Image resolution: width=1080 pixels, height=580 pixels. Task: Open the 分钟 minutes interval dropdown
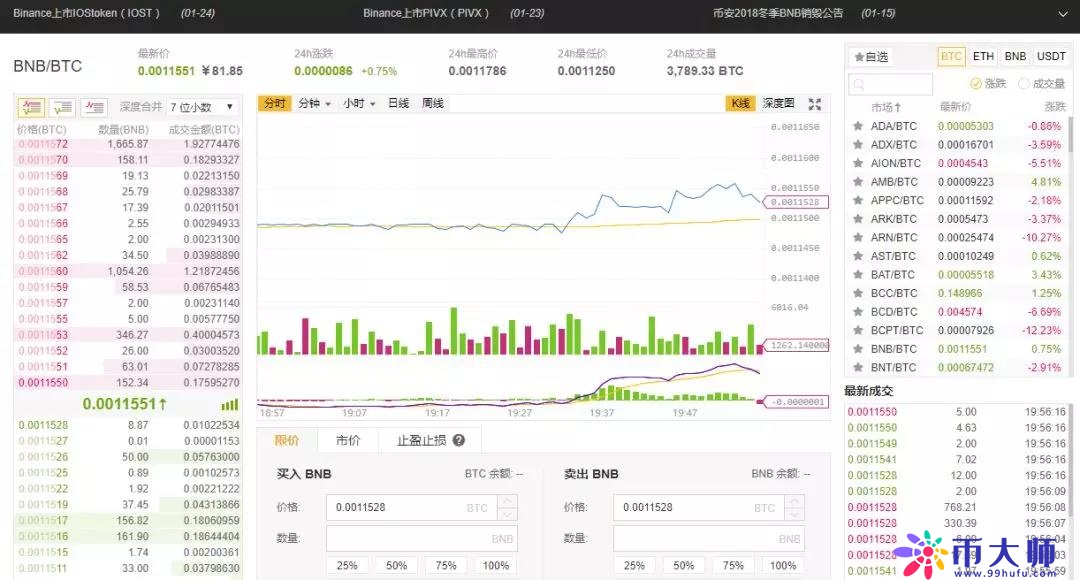tap(315, 103)
